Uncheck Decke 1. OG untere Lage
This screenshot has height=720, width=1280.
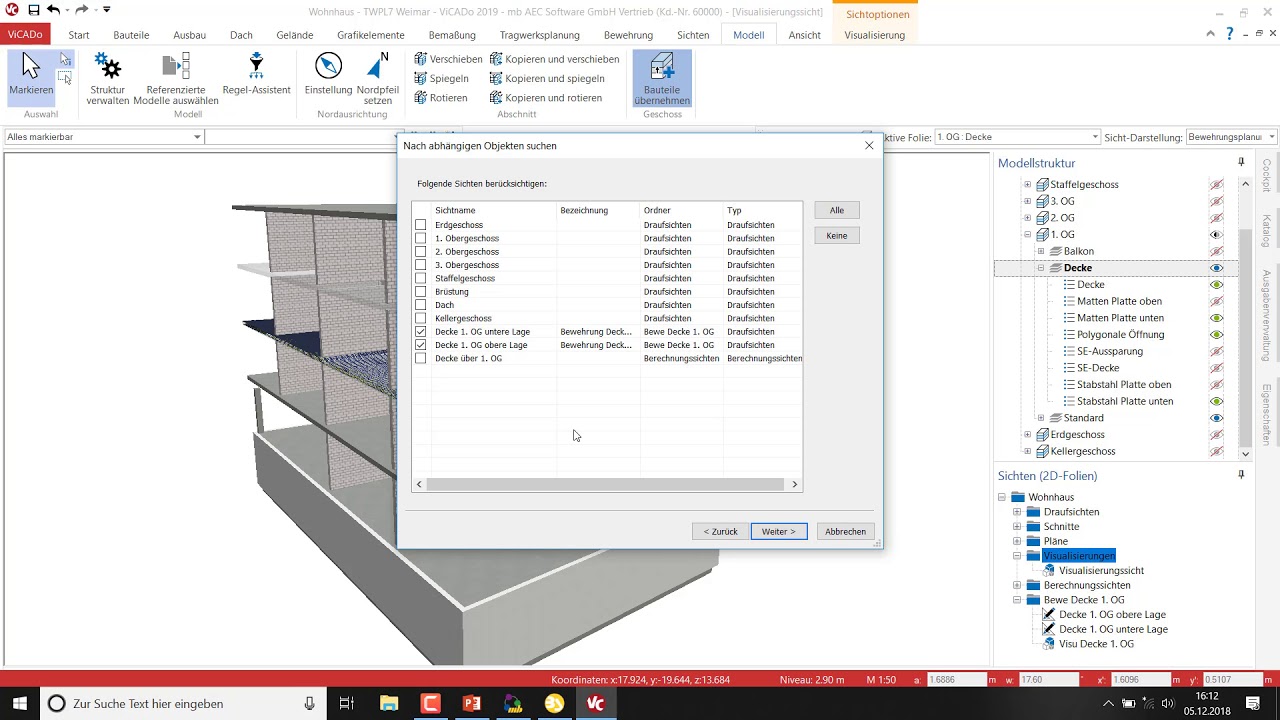click(x=421, y=331)
